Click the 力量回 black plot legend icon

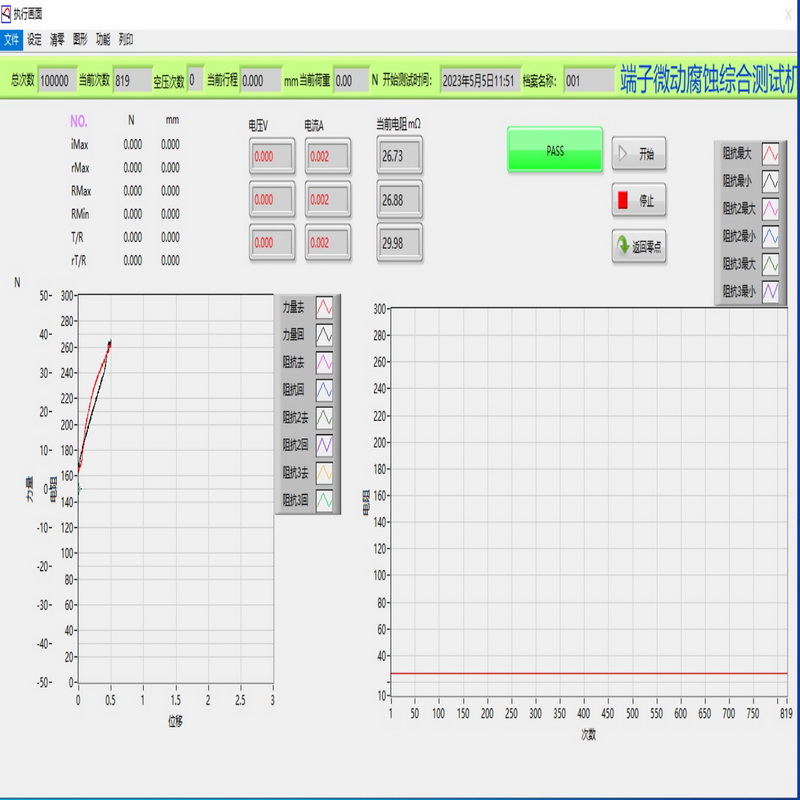point(326,334)
